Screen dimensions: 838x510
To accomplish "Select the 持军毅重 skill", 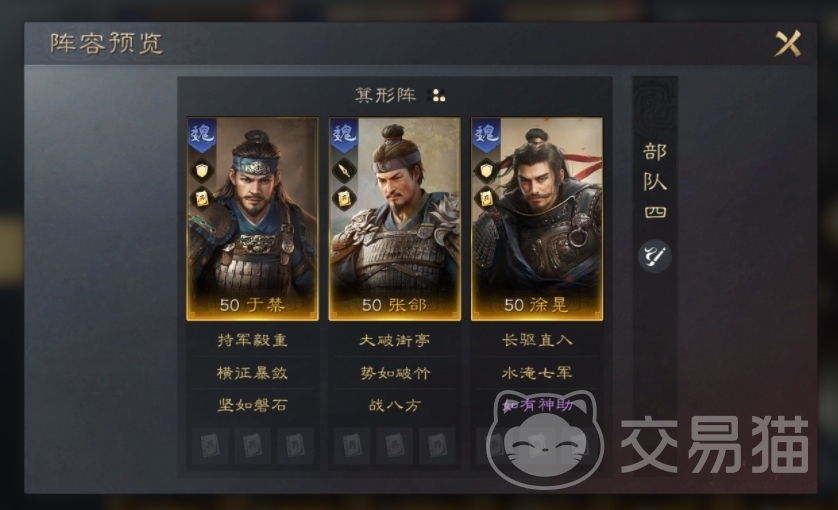I will pyautogui.click(x=252, y=340).
